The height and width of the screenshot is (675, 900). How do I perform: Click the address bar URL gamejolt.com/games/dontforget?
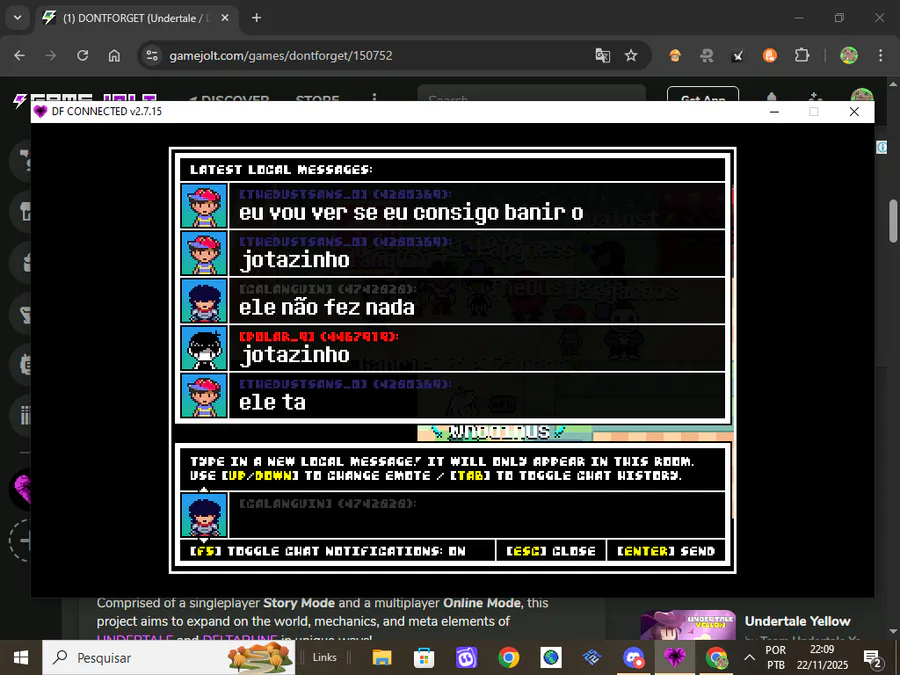[x=281, y=56]
